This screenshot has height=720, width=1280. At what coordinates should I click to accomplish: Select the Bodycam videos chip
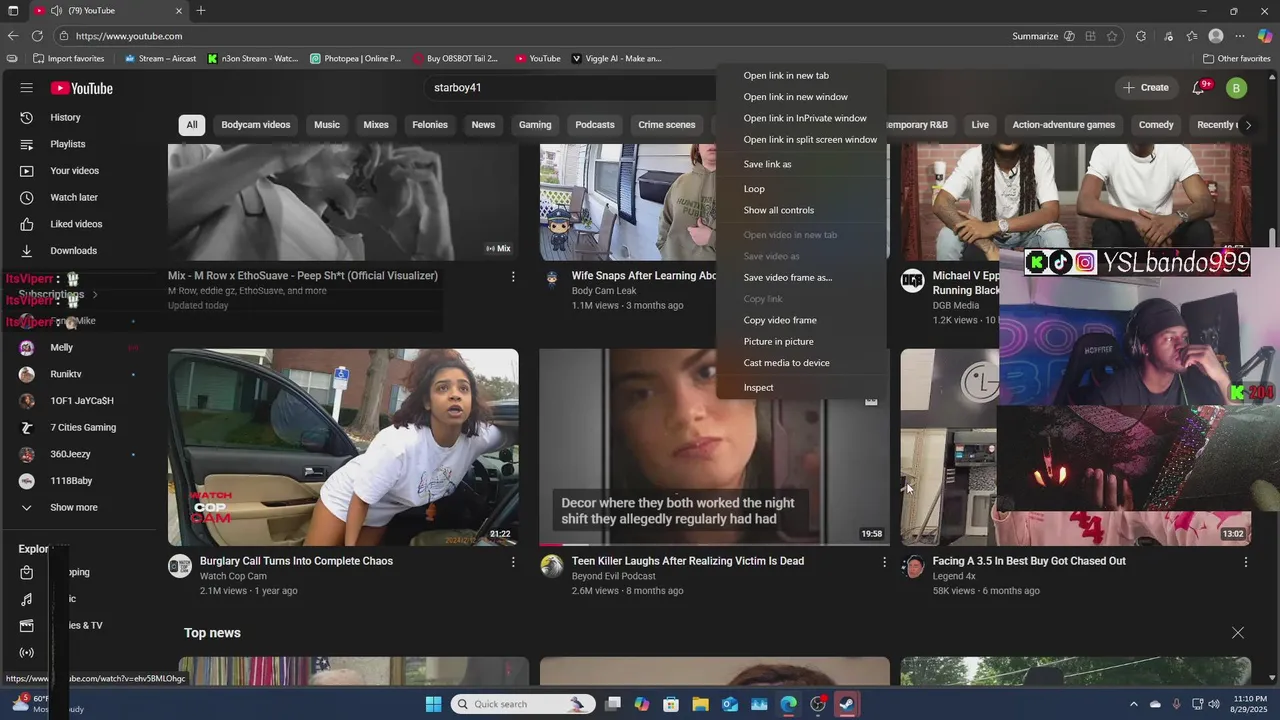pyautogui.click(x=256, y=125)
